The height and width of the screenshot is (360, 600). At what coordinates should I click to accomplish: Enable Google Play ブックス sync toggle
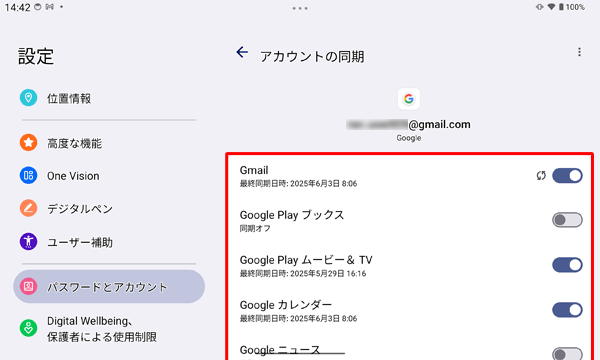(x=567, y=220)
